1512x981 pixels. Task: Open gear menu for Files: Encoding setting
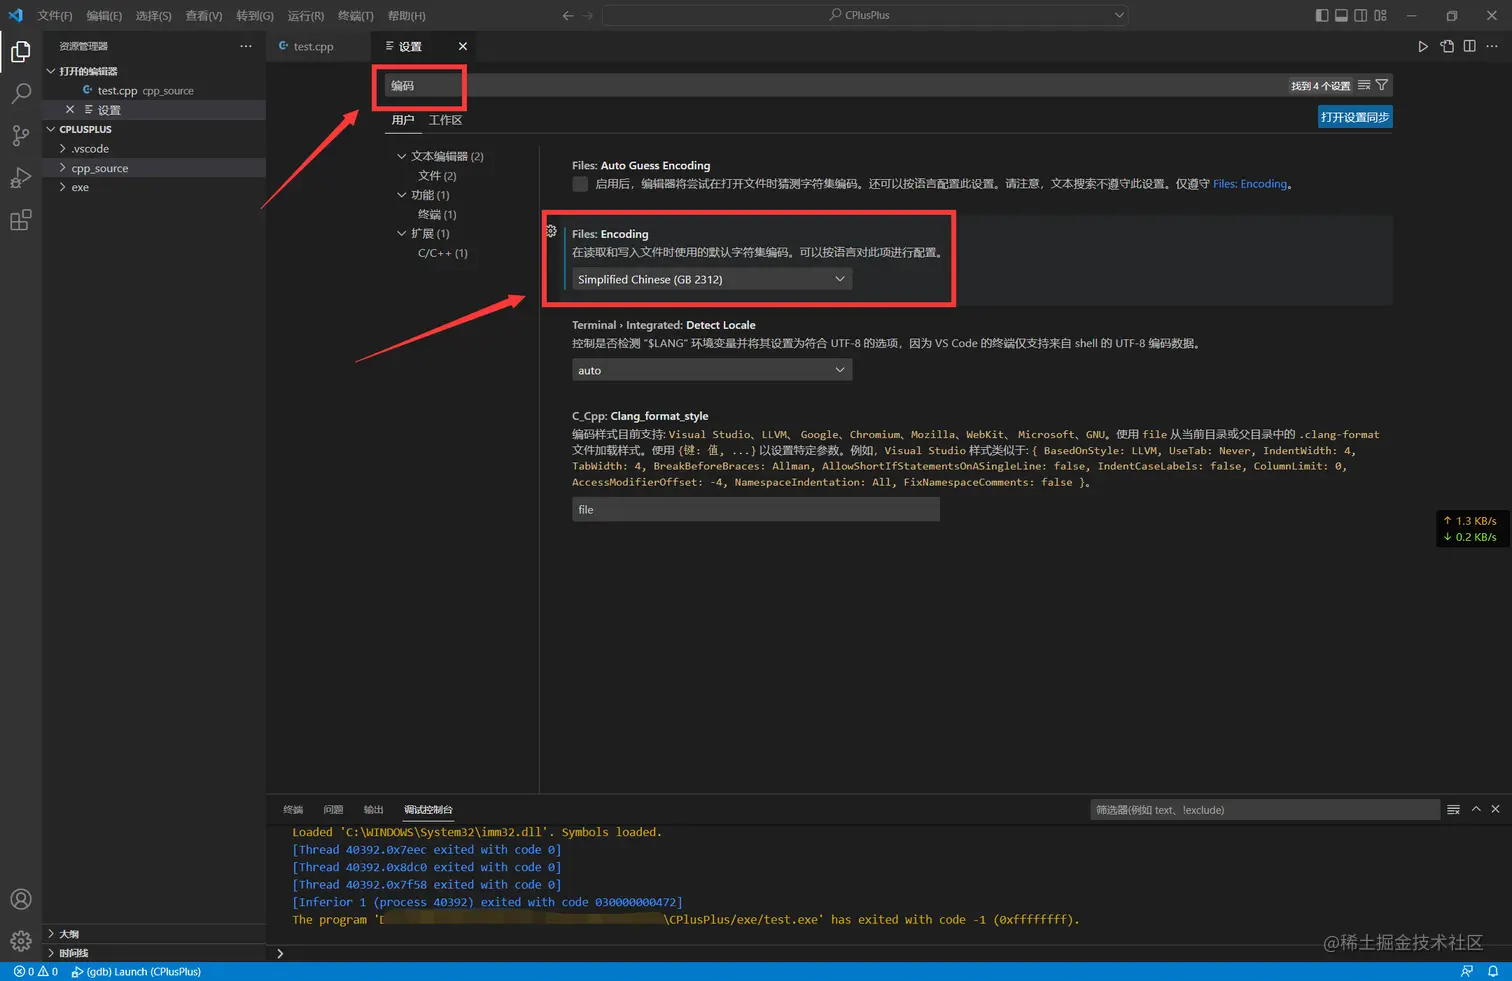pyautogui.click(x=551, y=231)
